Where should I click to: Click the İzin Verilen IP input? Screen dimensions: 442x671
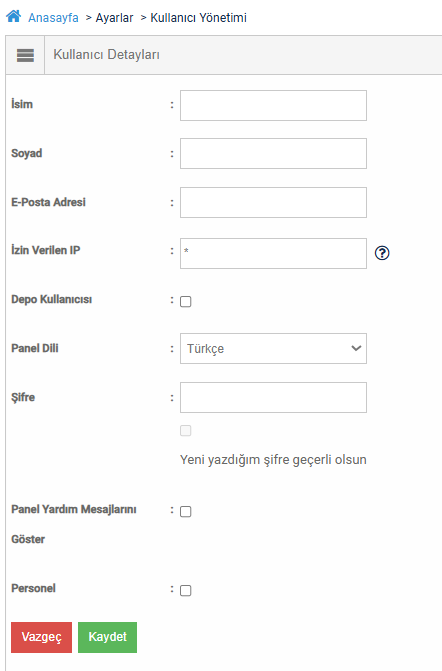coord(273,253)
